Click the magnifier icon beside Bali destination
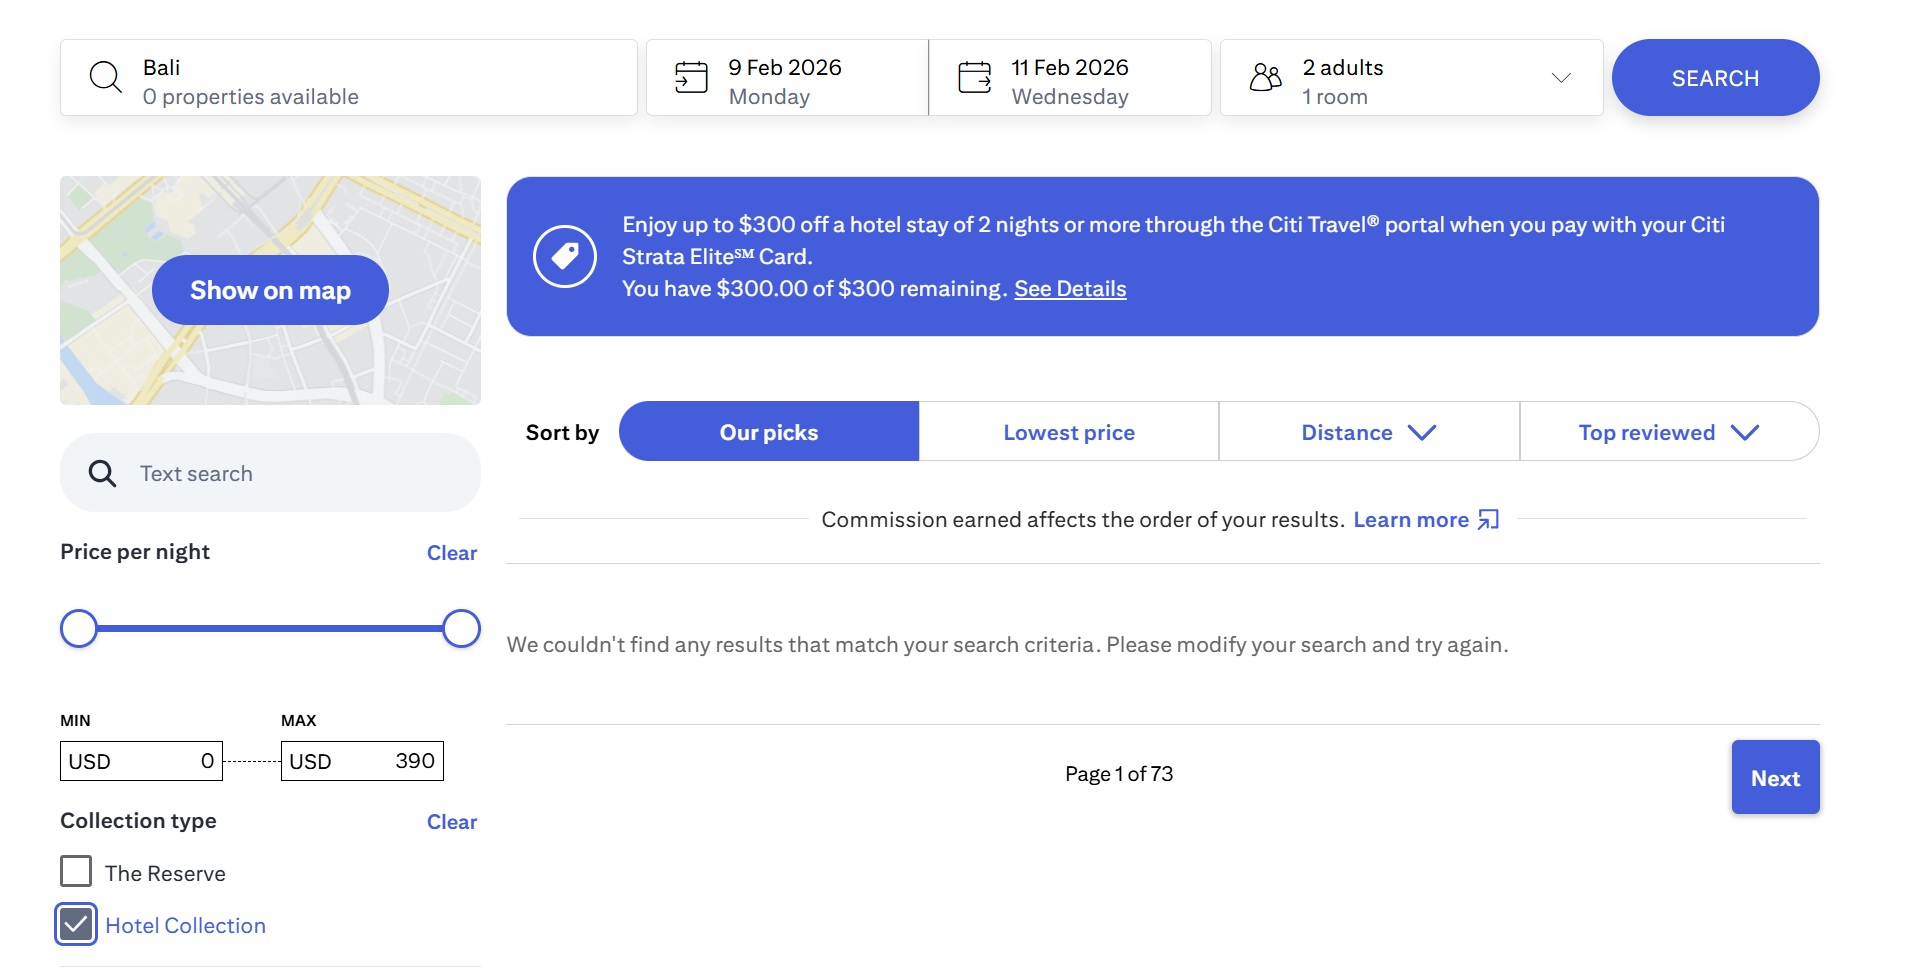Viewport: 1911px width, 977px height. [x=105, y=77]
